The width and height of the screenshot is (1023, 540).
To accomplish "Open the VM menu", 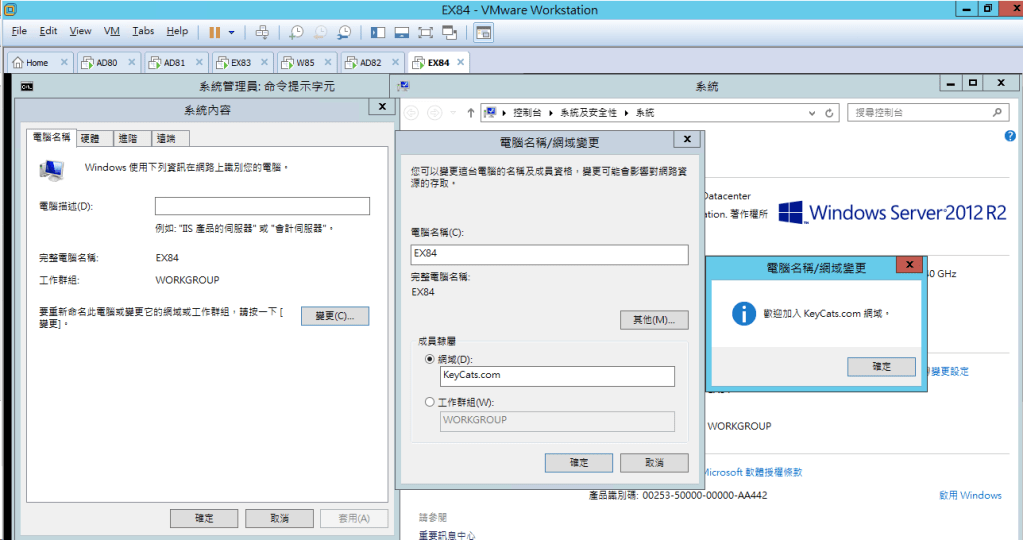I will click(x=112, y=31).
